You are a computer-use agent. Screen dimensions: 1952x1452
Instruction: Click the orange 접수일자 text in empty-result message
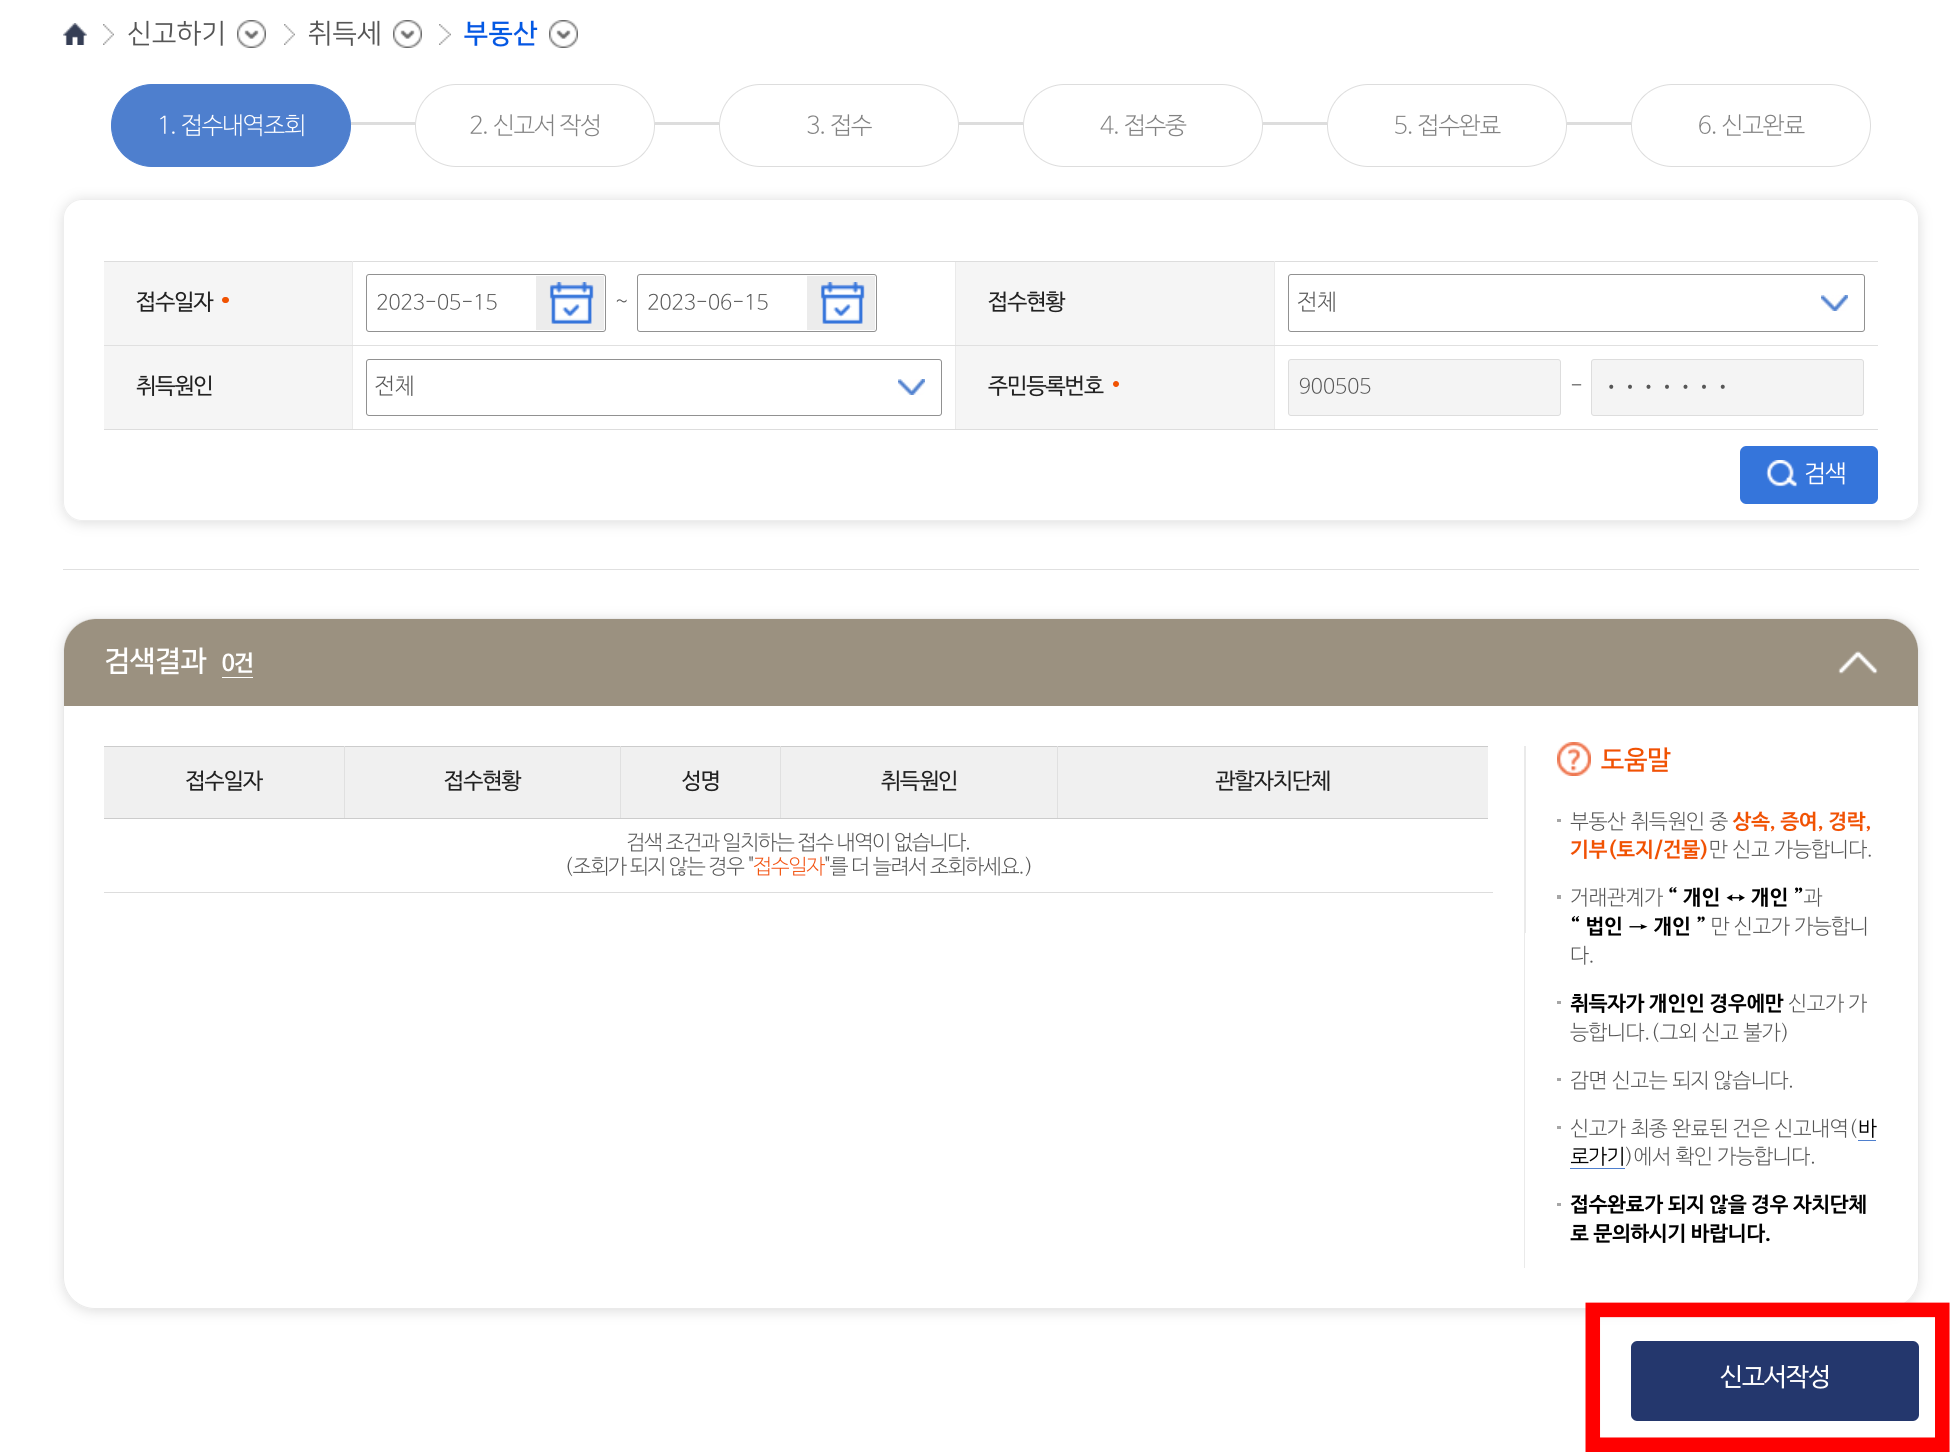pyautogui.click(x=789, y=866)
